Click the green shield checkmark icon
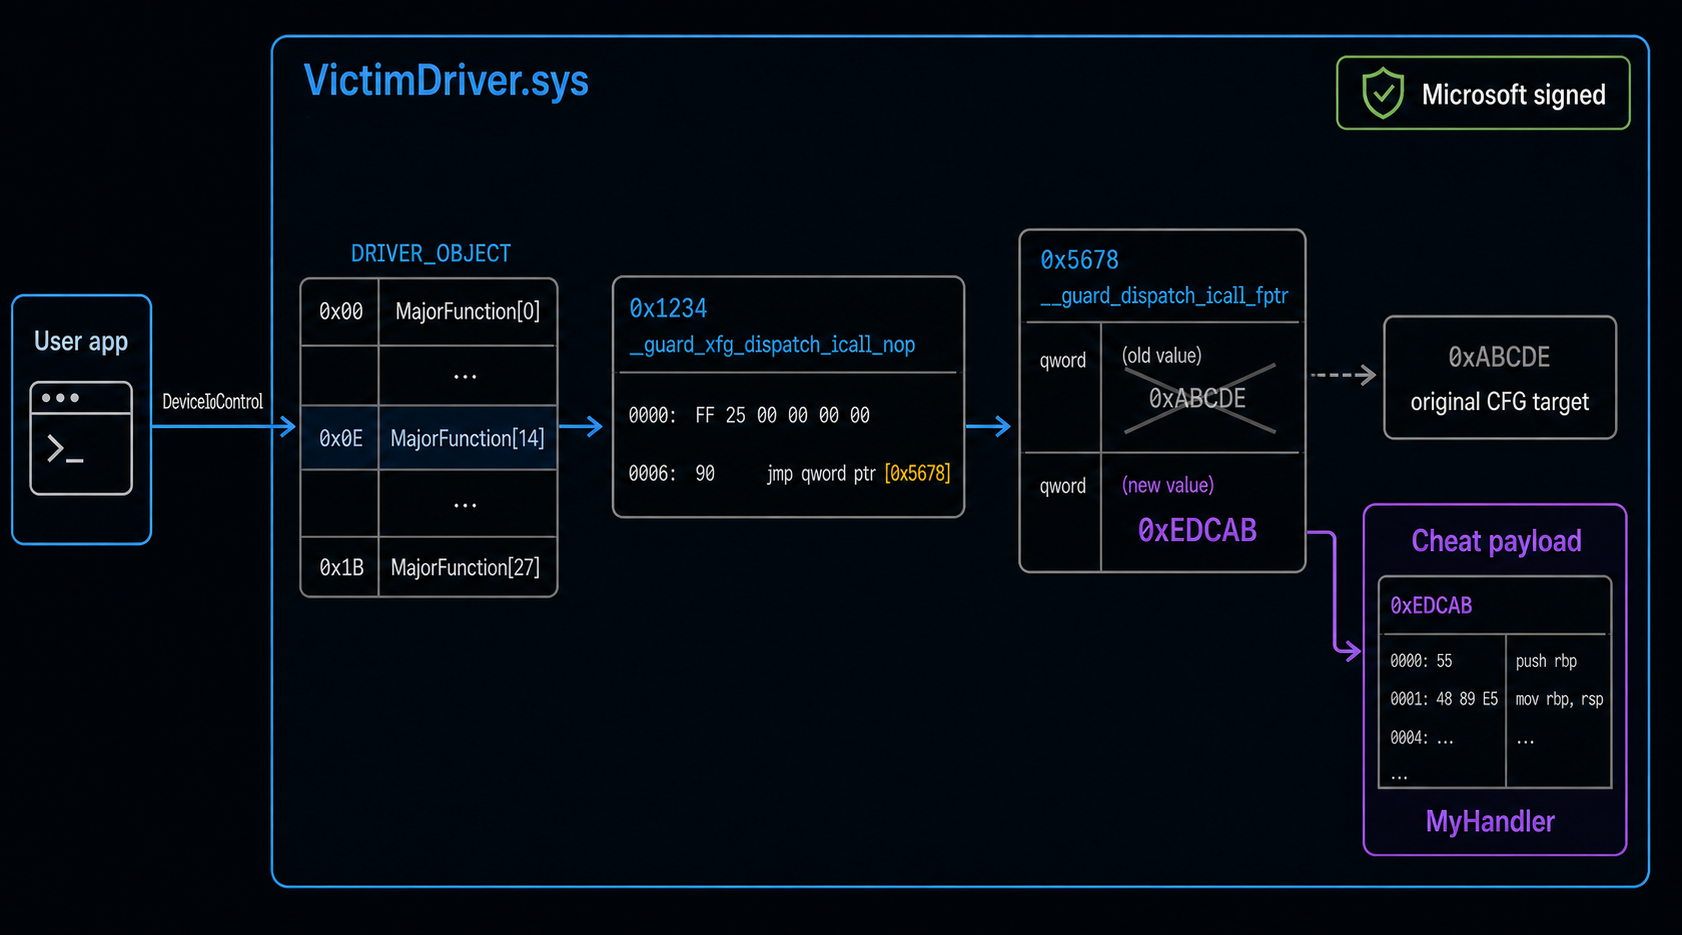1682x935 pixels. [x=1383, y=93]
